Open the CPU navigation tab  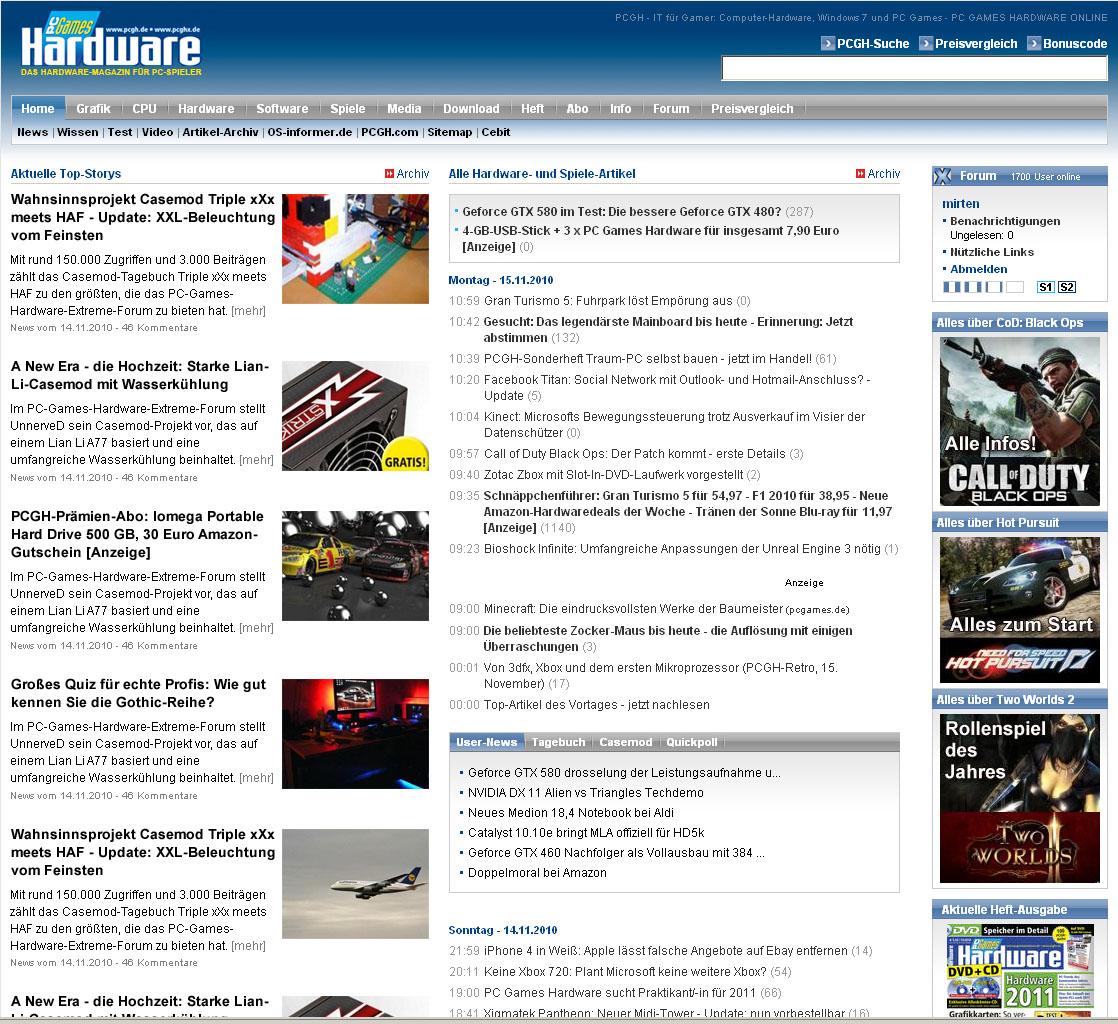144,108
